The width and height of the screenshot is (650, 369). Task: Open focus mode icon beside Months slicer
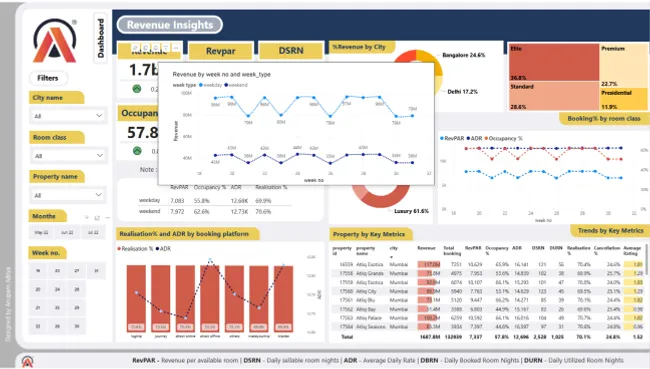(97, 217)
